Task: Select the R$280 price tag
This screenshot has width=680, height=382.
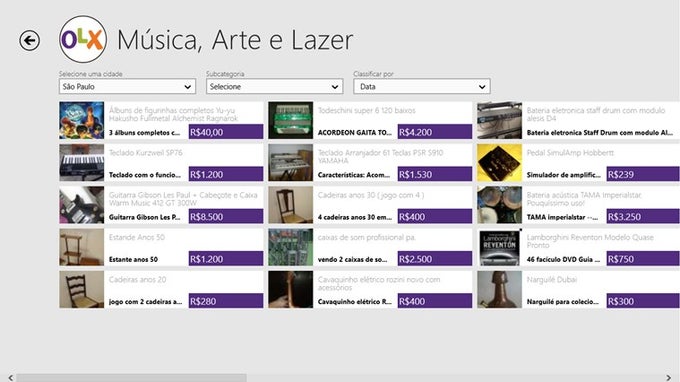Action: coord(226,301)
